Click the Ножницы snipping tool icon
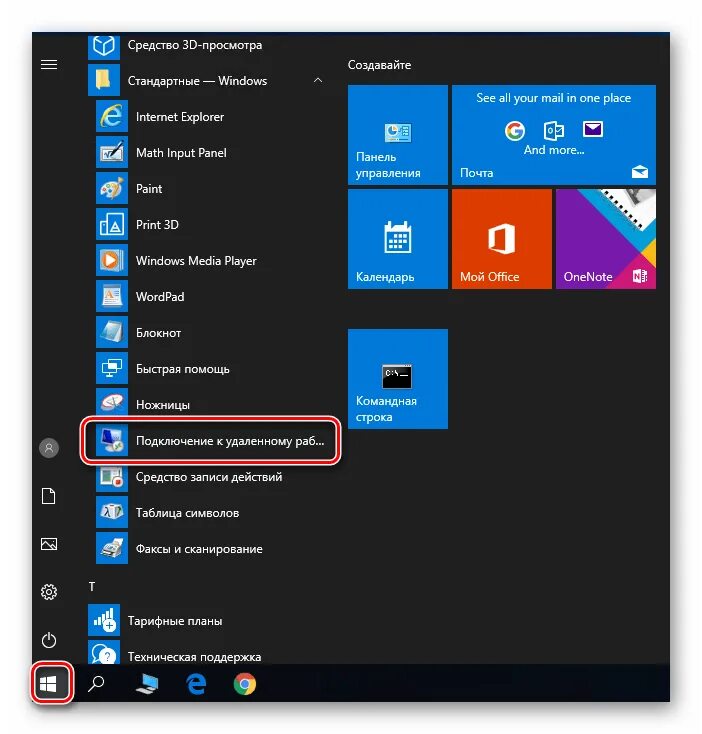 112,404
